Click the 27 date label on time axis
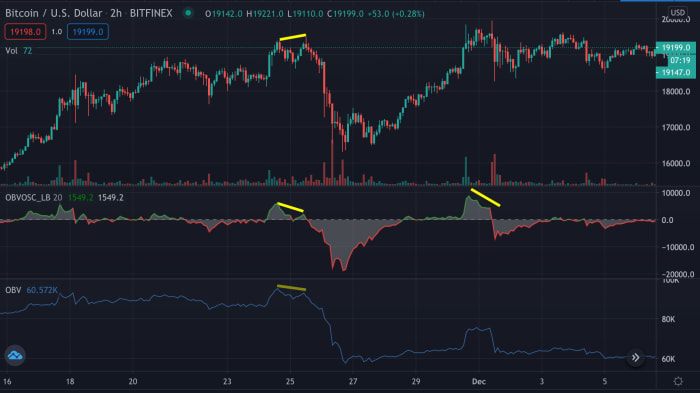 click(x=353, y=381)
